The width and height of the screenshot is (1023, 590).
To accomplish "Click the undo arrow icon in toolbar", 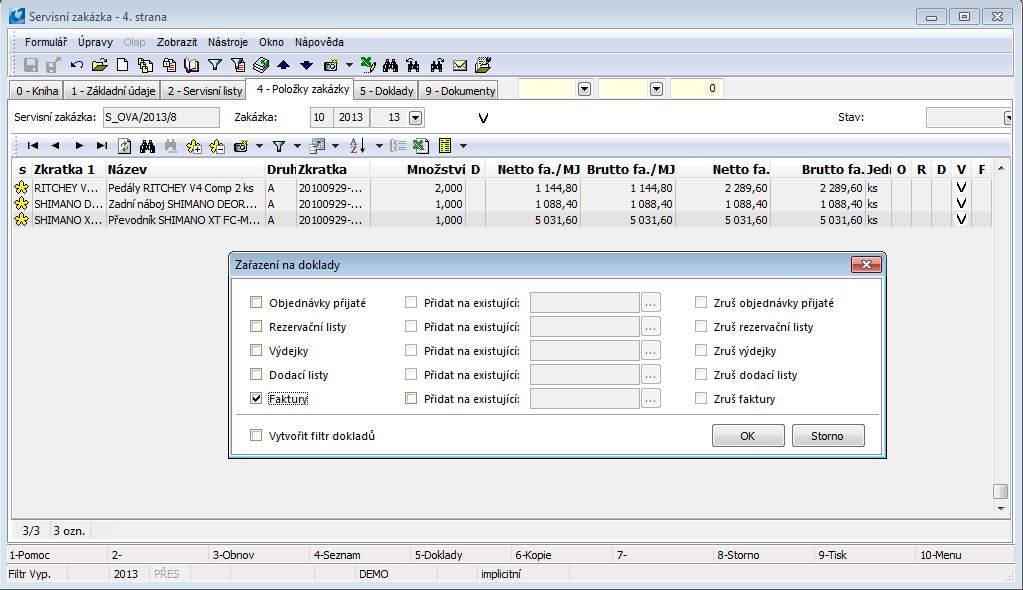I will [x=77, y=65].
